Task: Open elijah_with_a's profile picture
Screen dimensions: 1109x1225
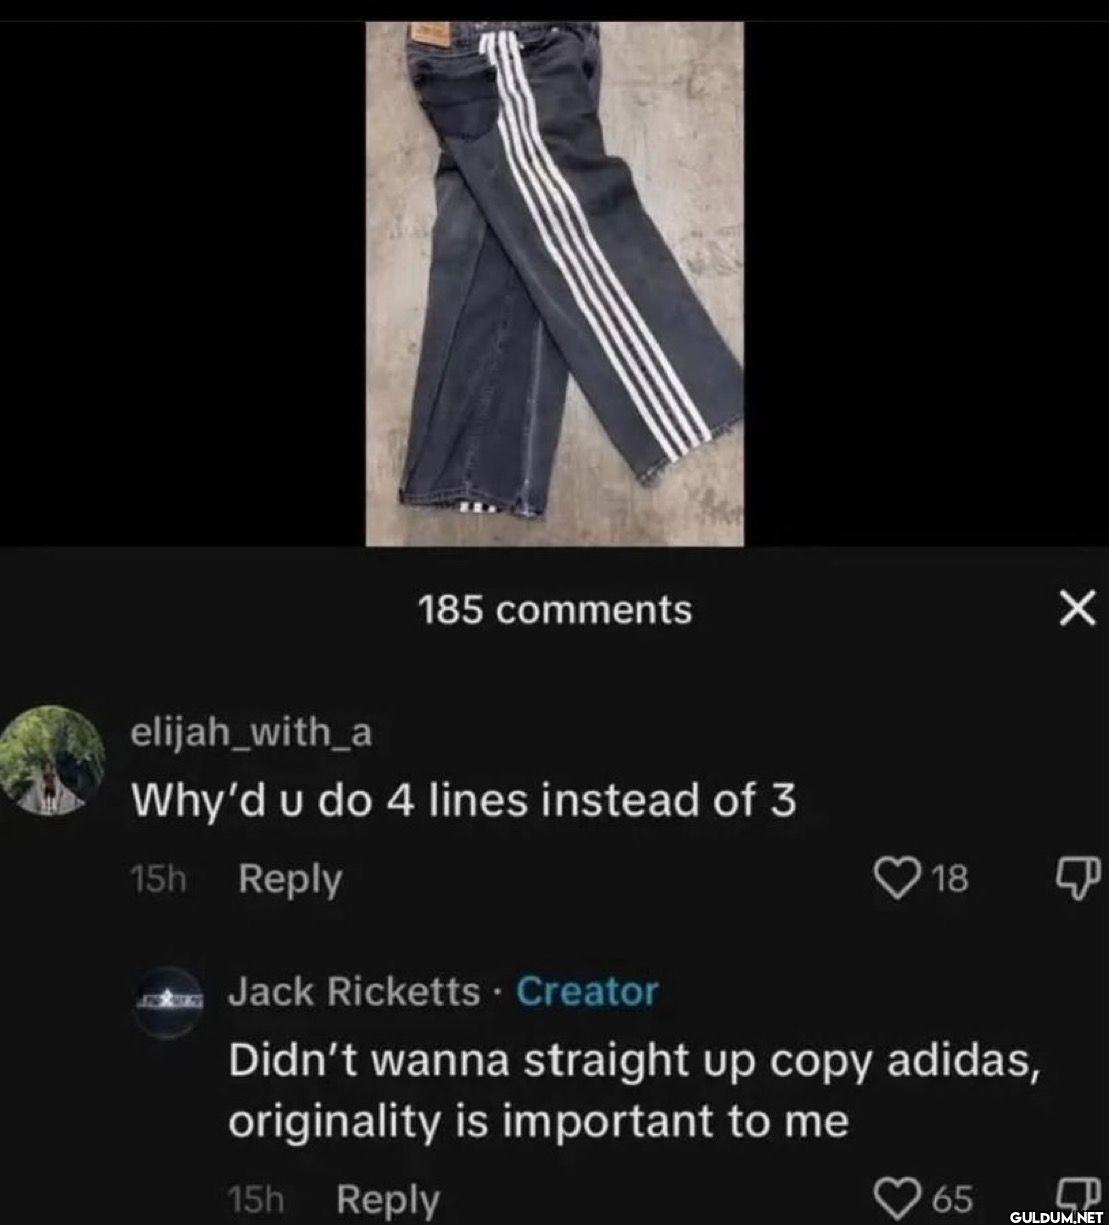Action: 53,760
